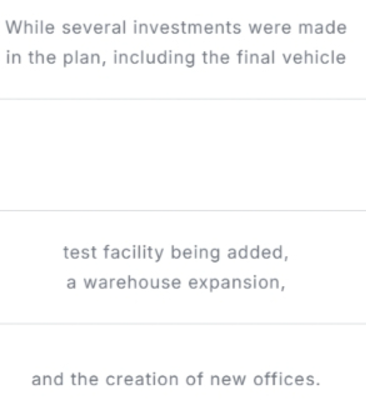
Task: Click the word "including"
Action: (154, 58)
